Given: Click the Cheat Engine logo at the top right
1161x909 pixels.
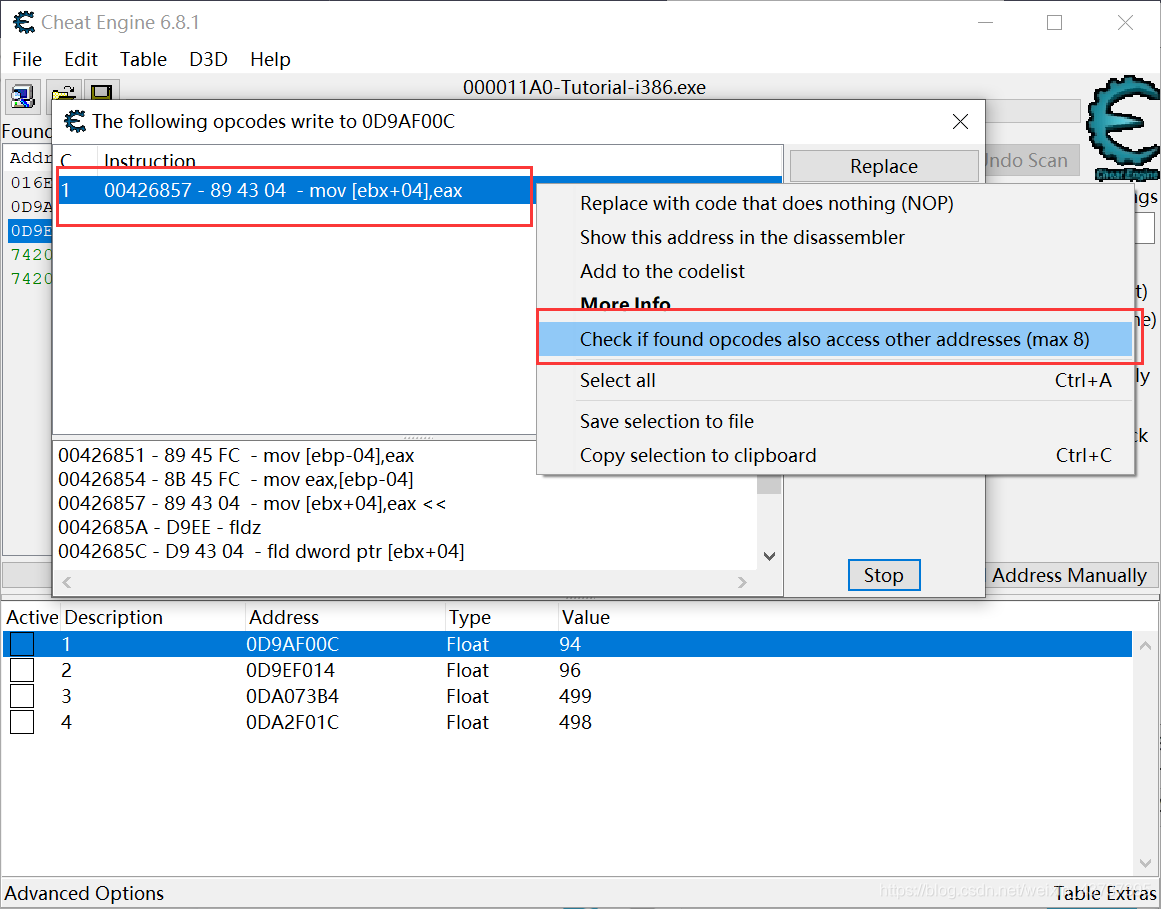Looking at the screenshot, I should click(1124, 127).
